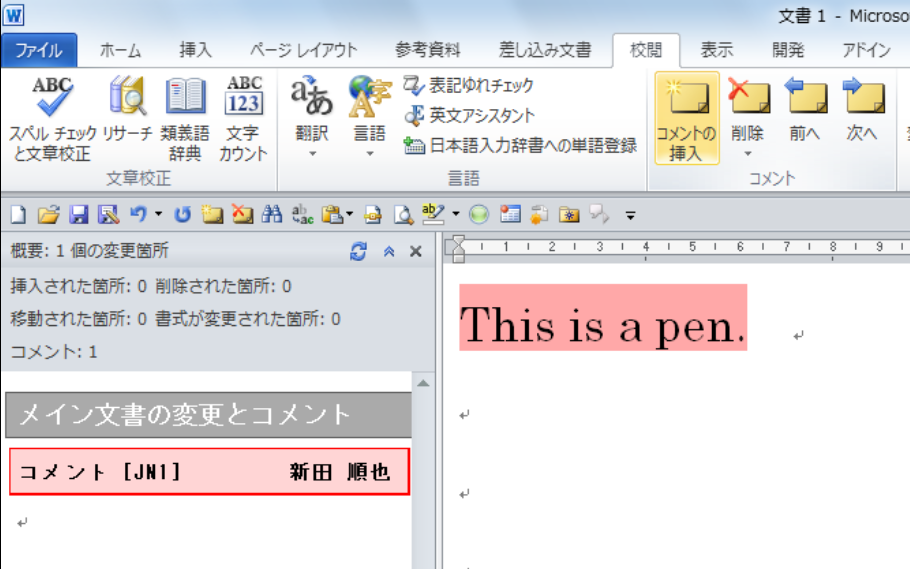This screenshot has height=569, width=910.
Task: Close the reviewing pane
Action: point(416,252)
